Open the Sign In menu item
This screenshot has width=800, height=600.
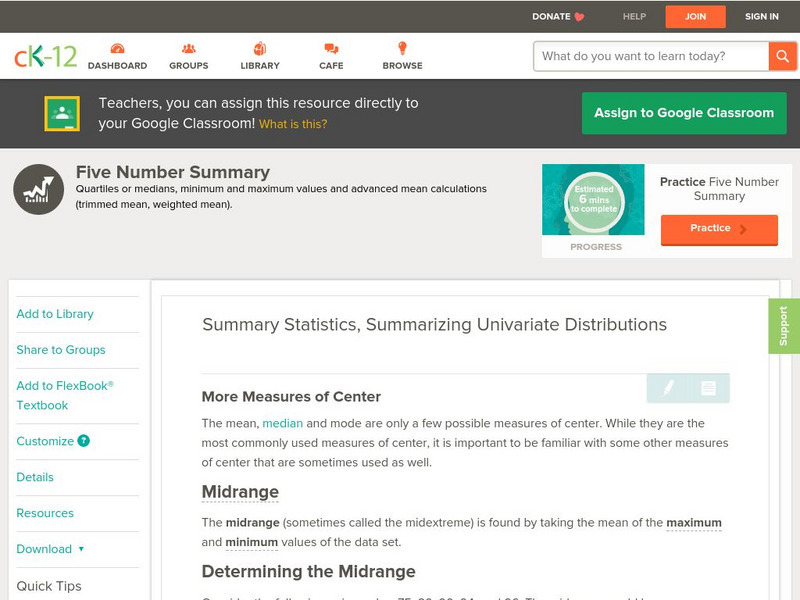(761, 16)
